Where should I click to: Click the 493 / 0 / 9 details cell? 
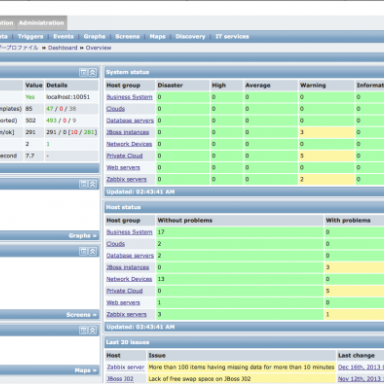pos(72,121)
